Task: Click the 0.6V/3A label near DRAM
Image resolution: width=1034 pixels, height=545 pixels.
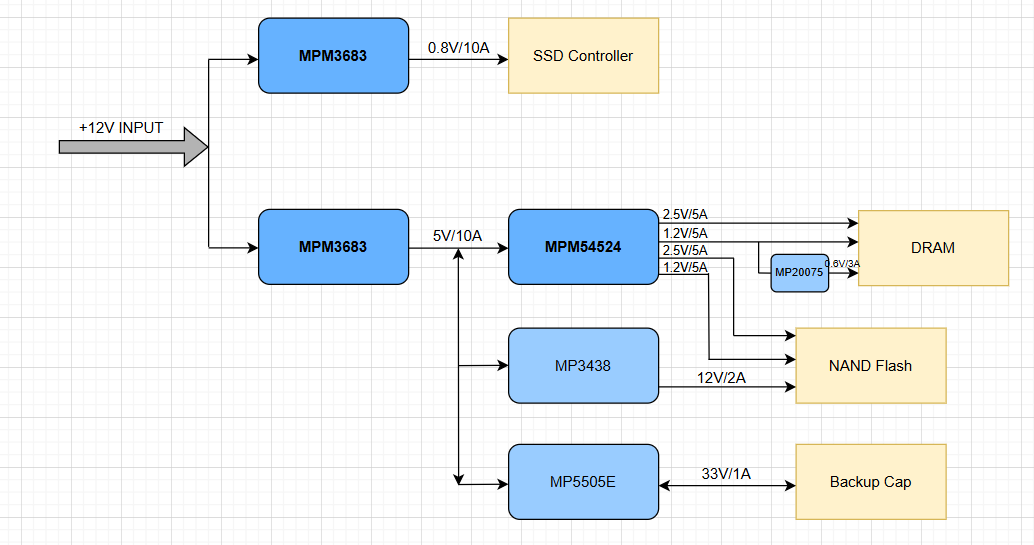Action: pos(842,263)
